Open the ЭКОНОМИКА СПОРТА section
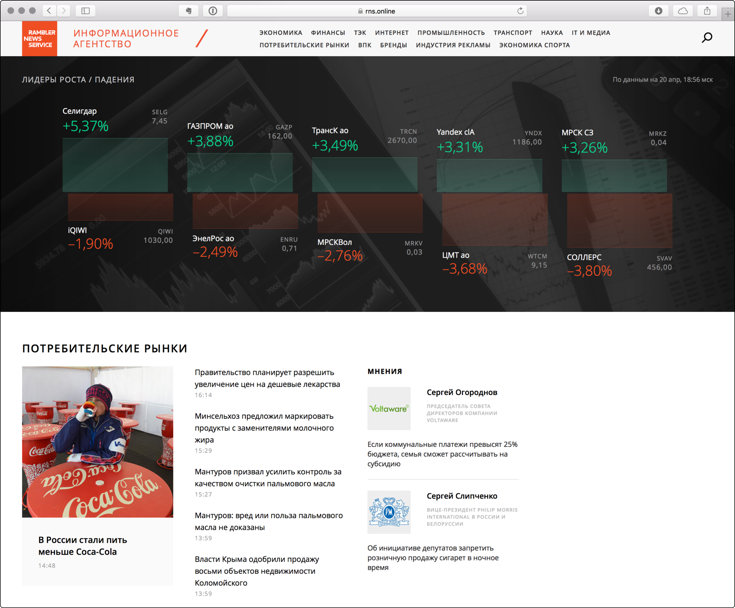 click(534, 45)
